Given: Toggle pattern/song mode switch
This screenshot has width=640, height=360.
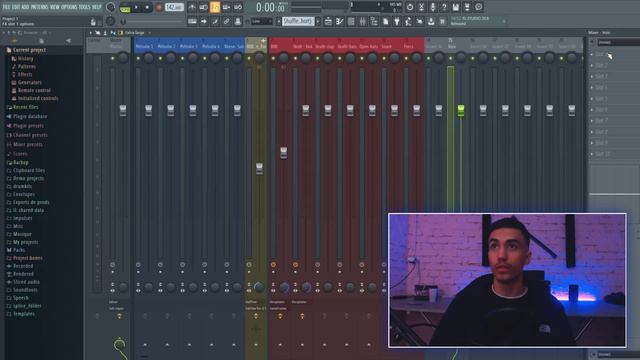Looking at the screenshot, I should 125,8.
